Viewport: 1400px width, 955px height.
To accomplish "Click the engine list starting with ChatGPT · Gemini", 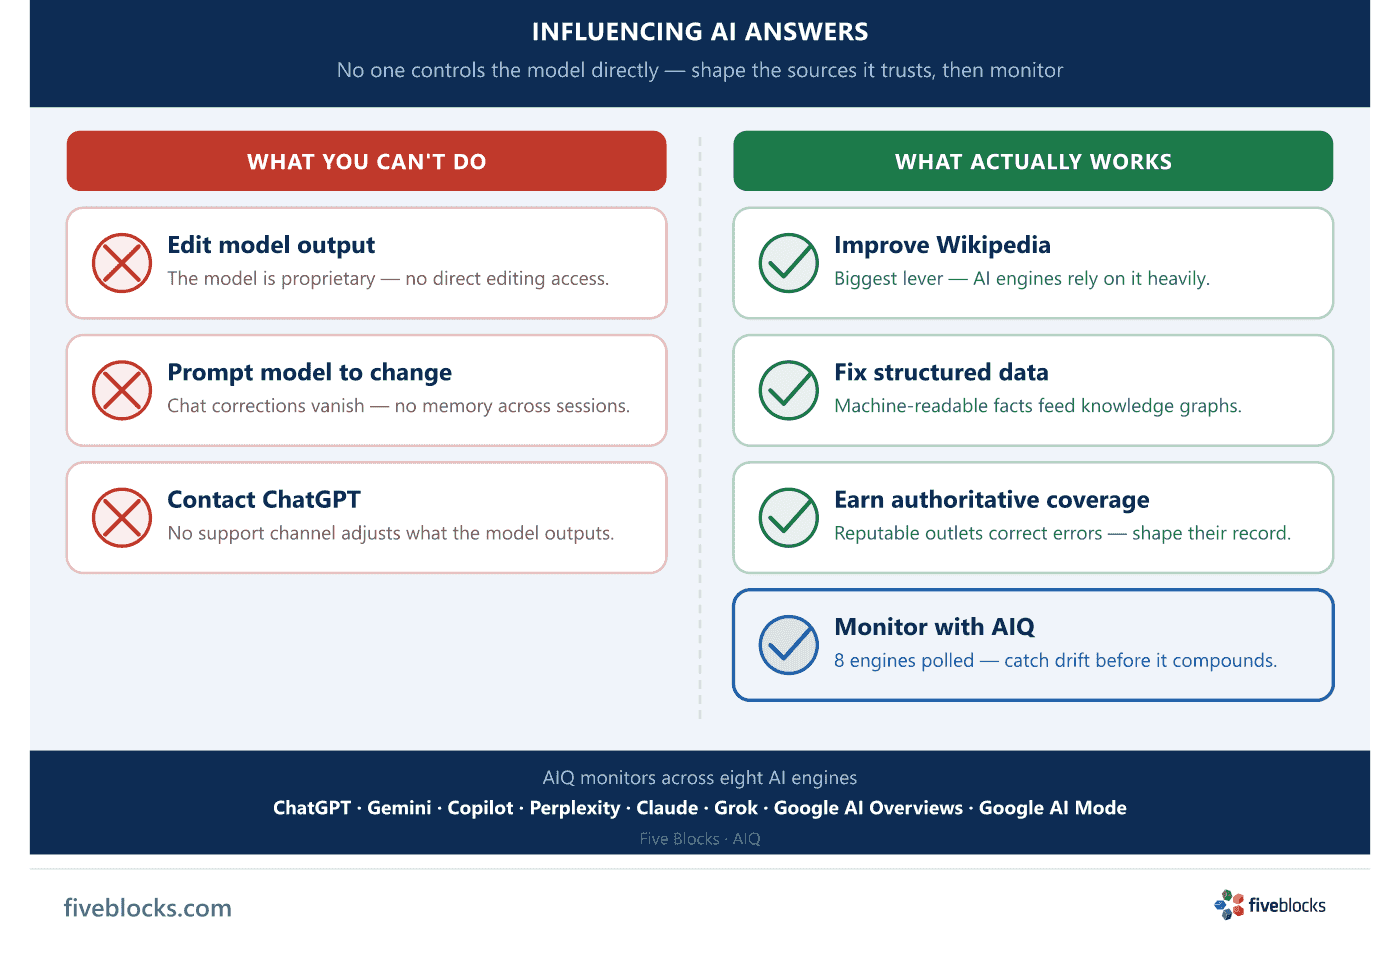I will 700,808.
